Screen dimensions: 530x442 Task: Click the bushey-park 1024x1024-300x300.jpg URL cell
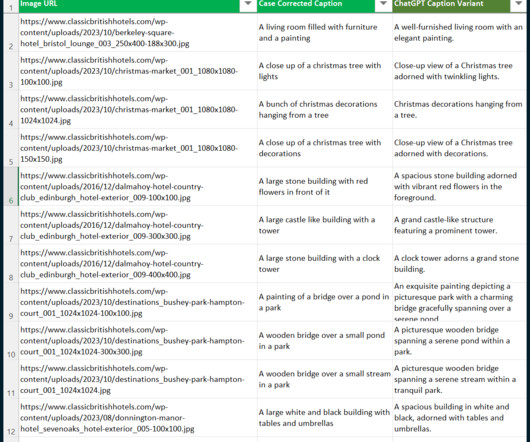(x=138, y=341)
